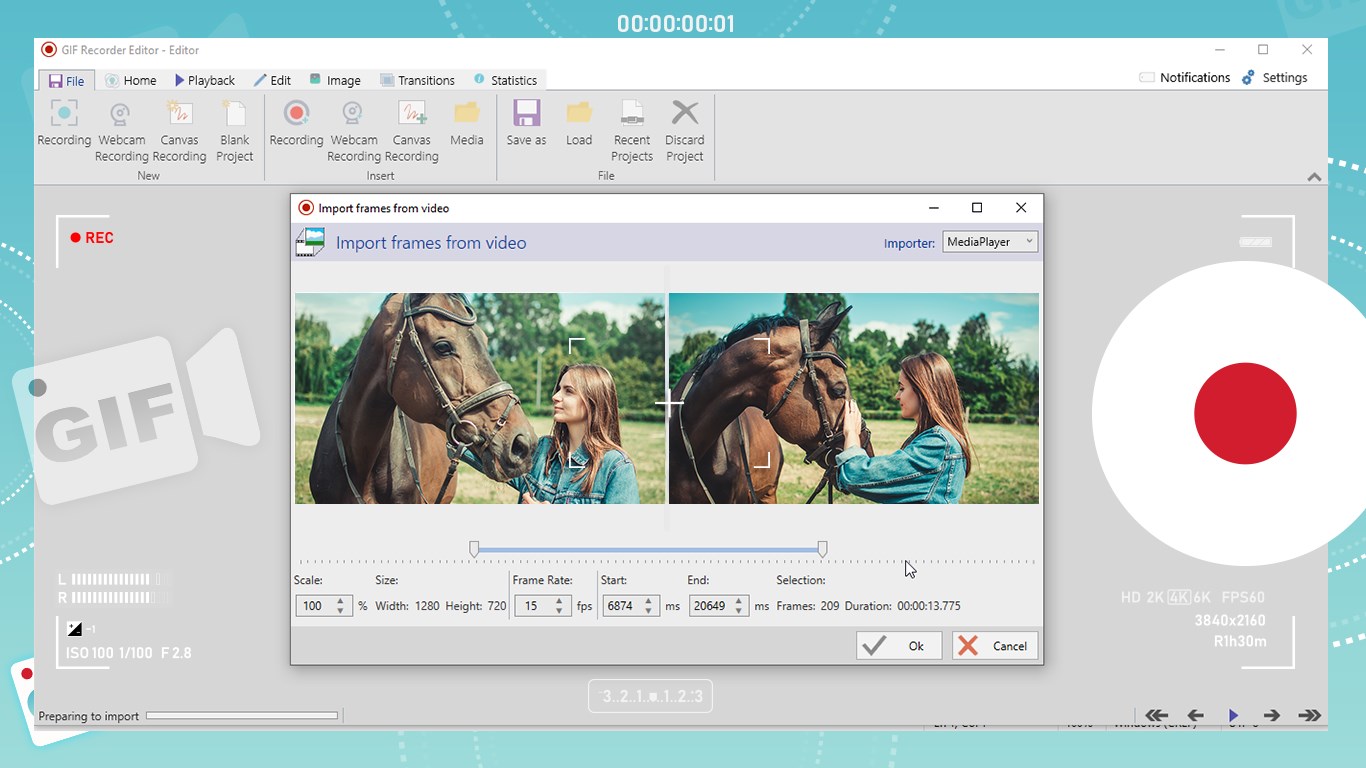The height and width of the screenshot is (768, 1366).
Task: Decrease the Scale value with down arrow
Action: [341, 611]
